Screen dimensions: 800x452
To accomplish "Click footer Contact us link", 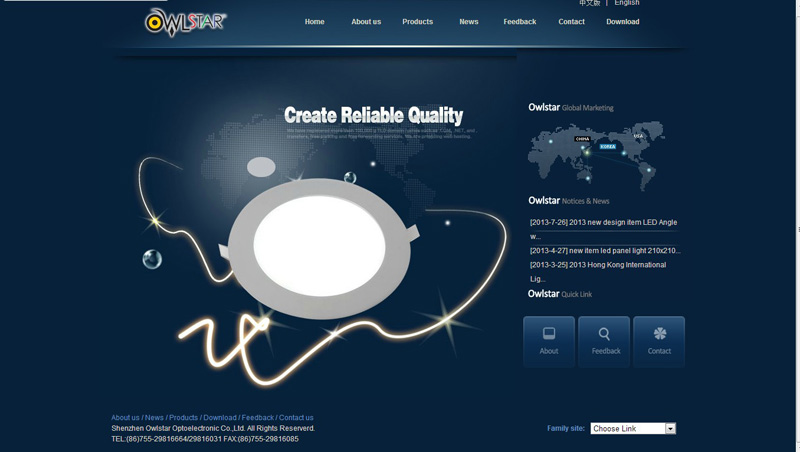I will (296, 417).
